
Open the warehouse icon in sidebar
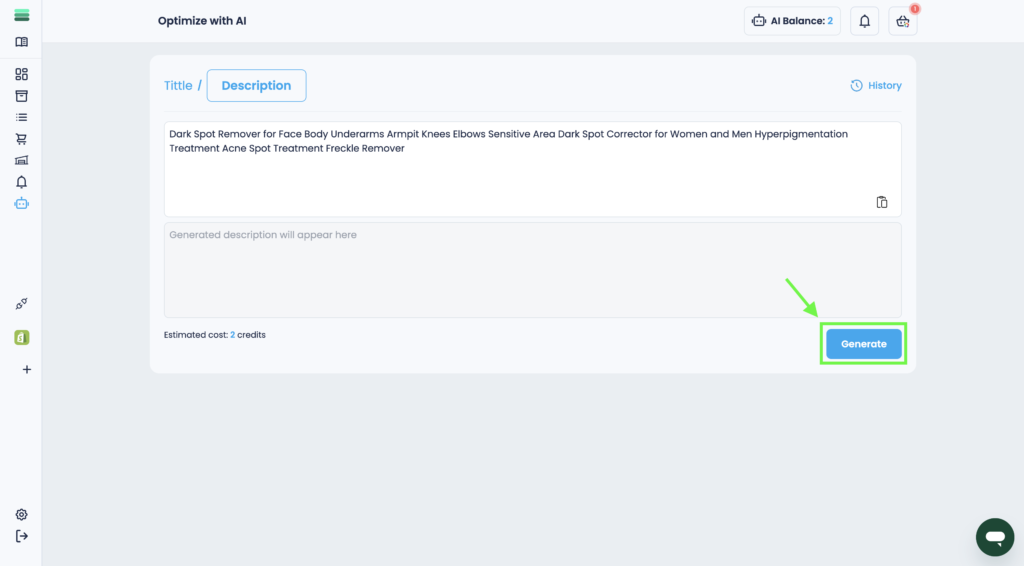coord(21,160)
